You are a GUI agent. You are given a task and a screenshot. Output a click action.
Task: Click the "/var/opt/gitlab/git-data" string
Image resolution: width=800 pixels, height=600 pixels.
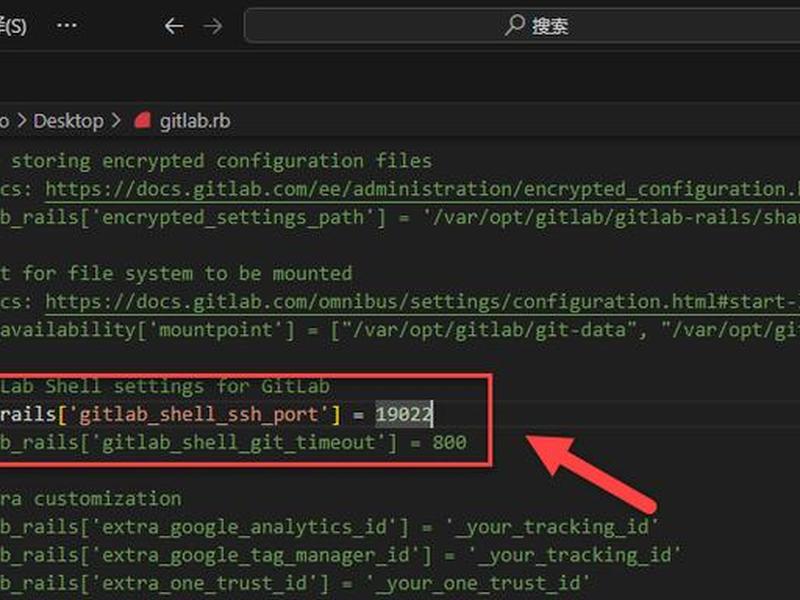click(x=489, y=330)
